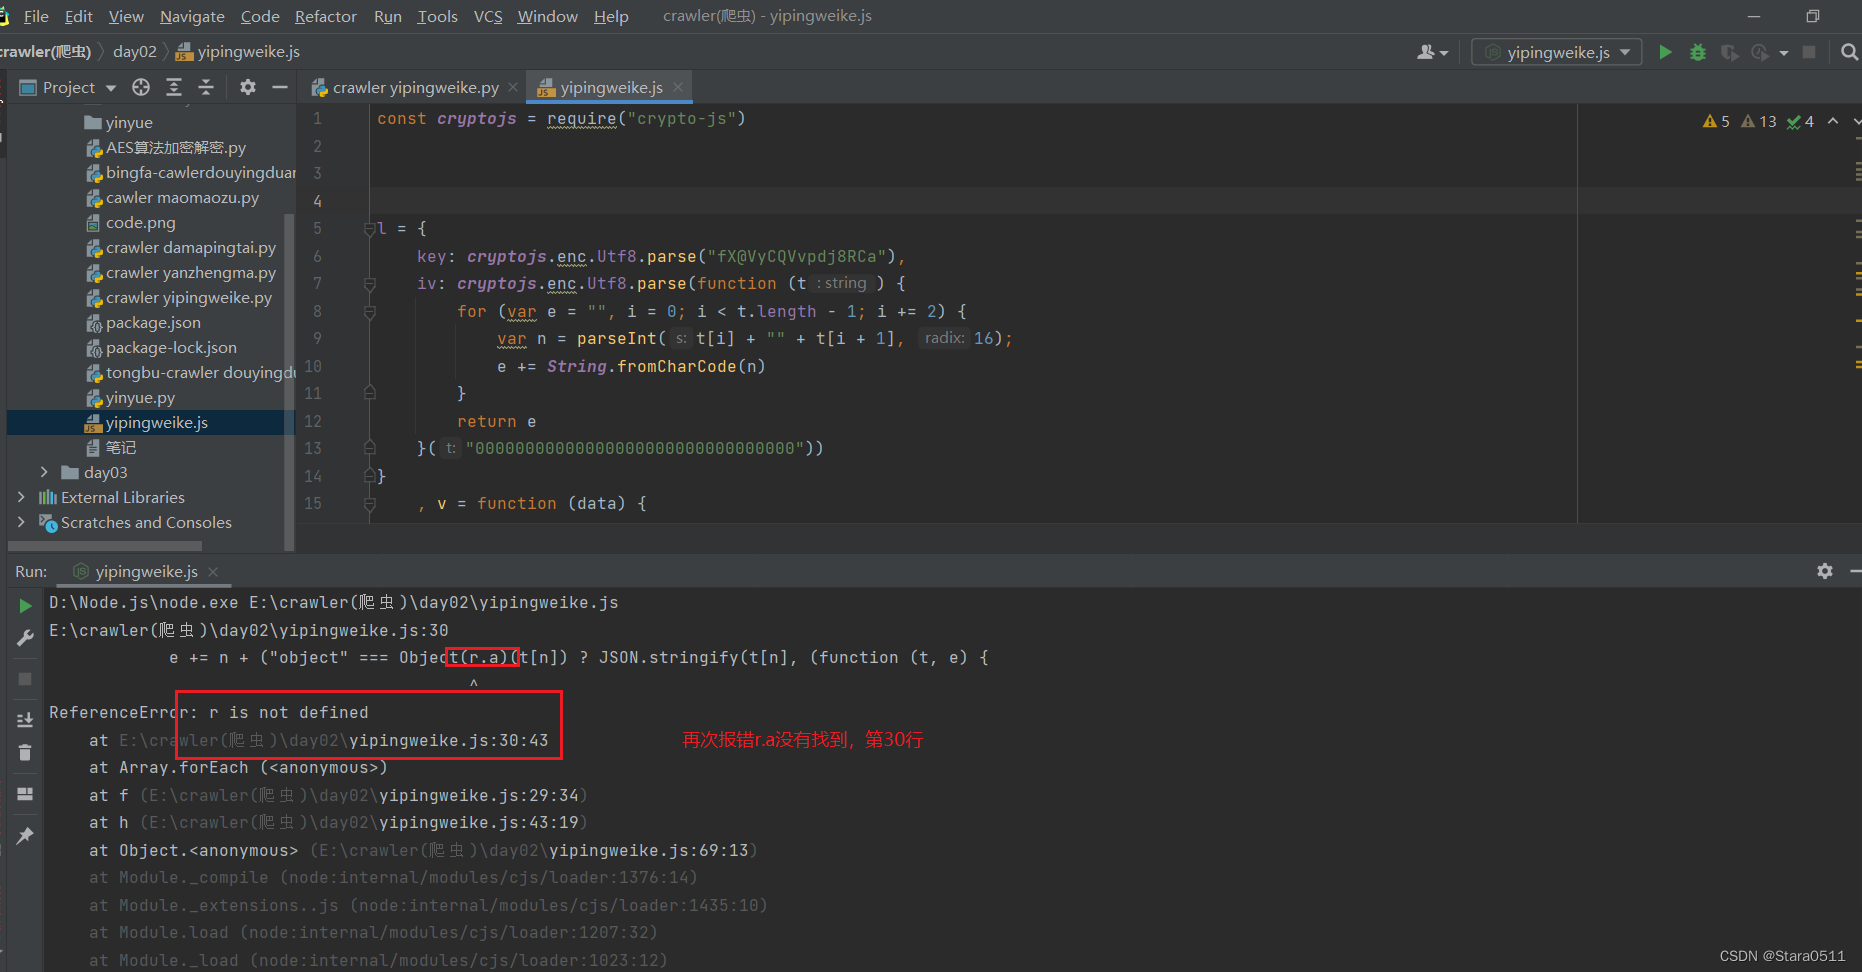Click the warnings count indicator 5
This screenshot has width=1862, height=972.
tap(1716, 121)
